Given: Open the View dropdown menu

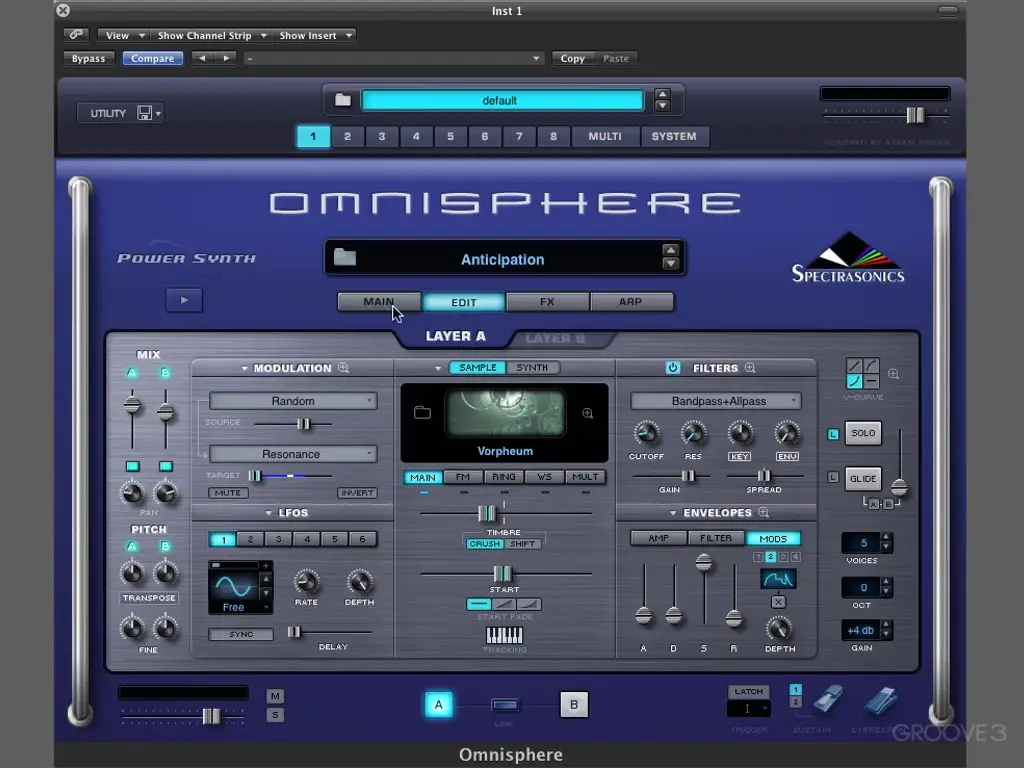Looking at the screenshot, I should (x=123, y=35).
